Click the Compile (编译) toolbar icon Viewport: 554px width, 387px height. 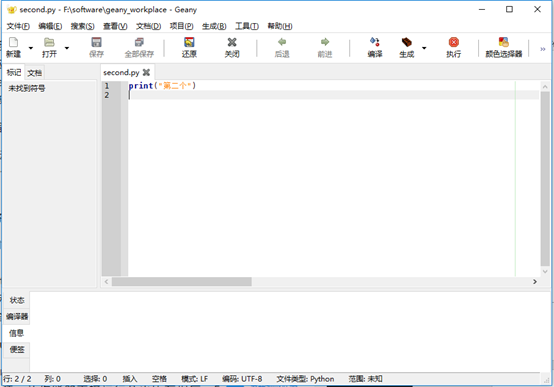tap(375, 42)
